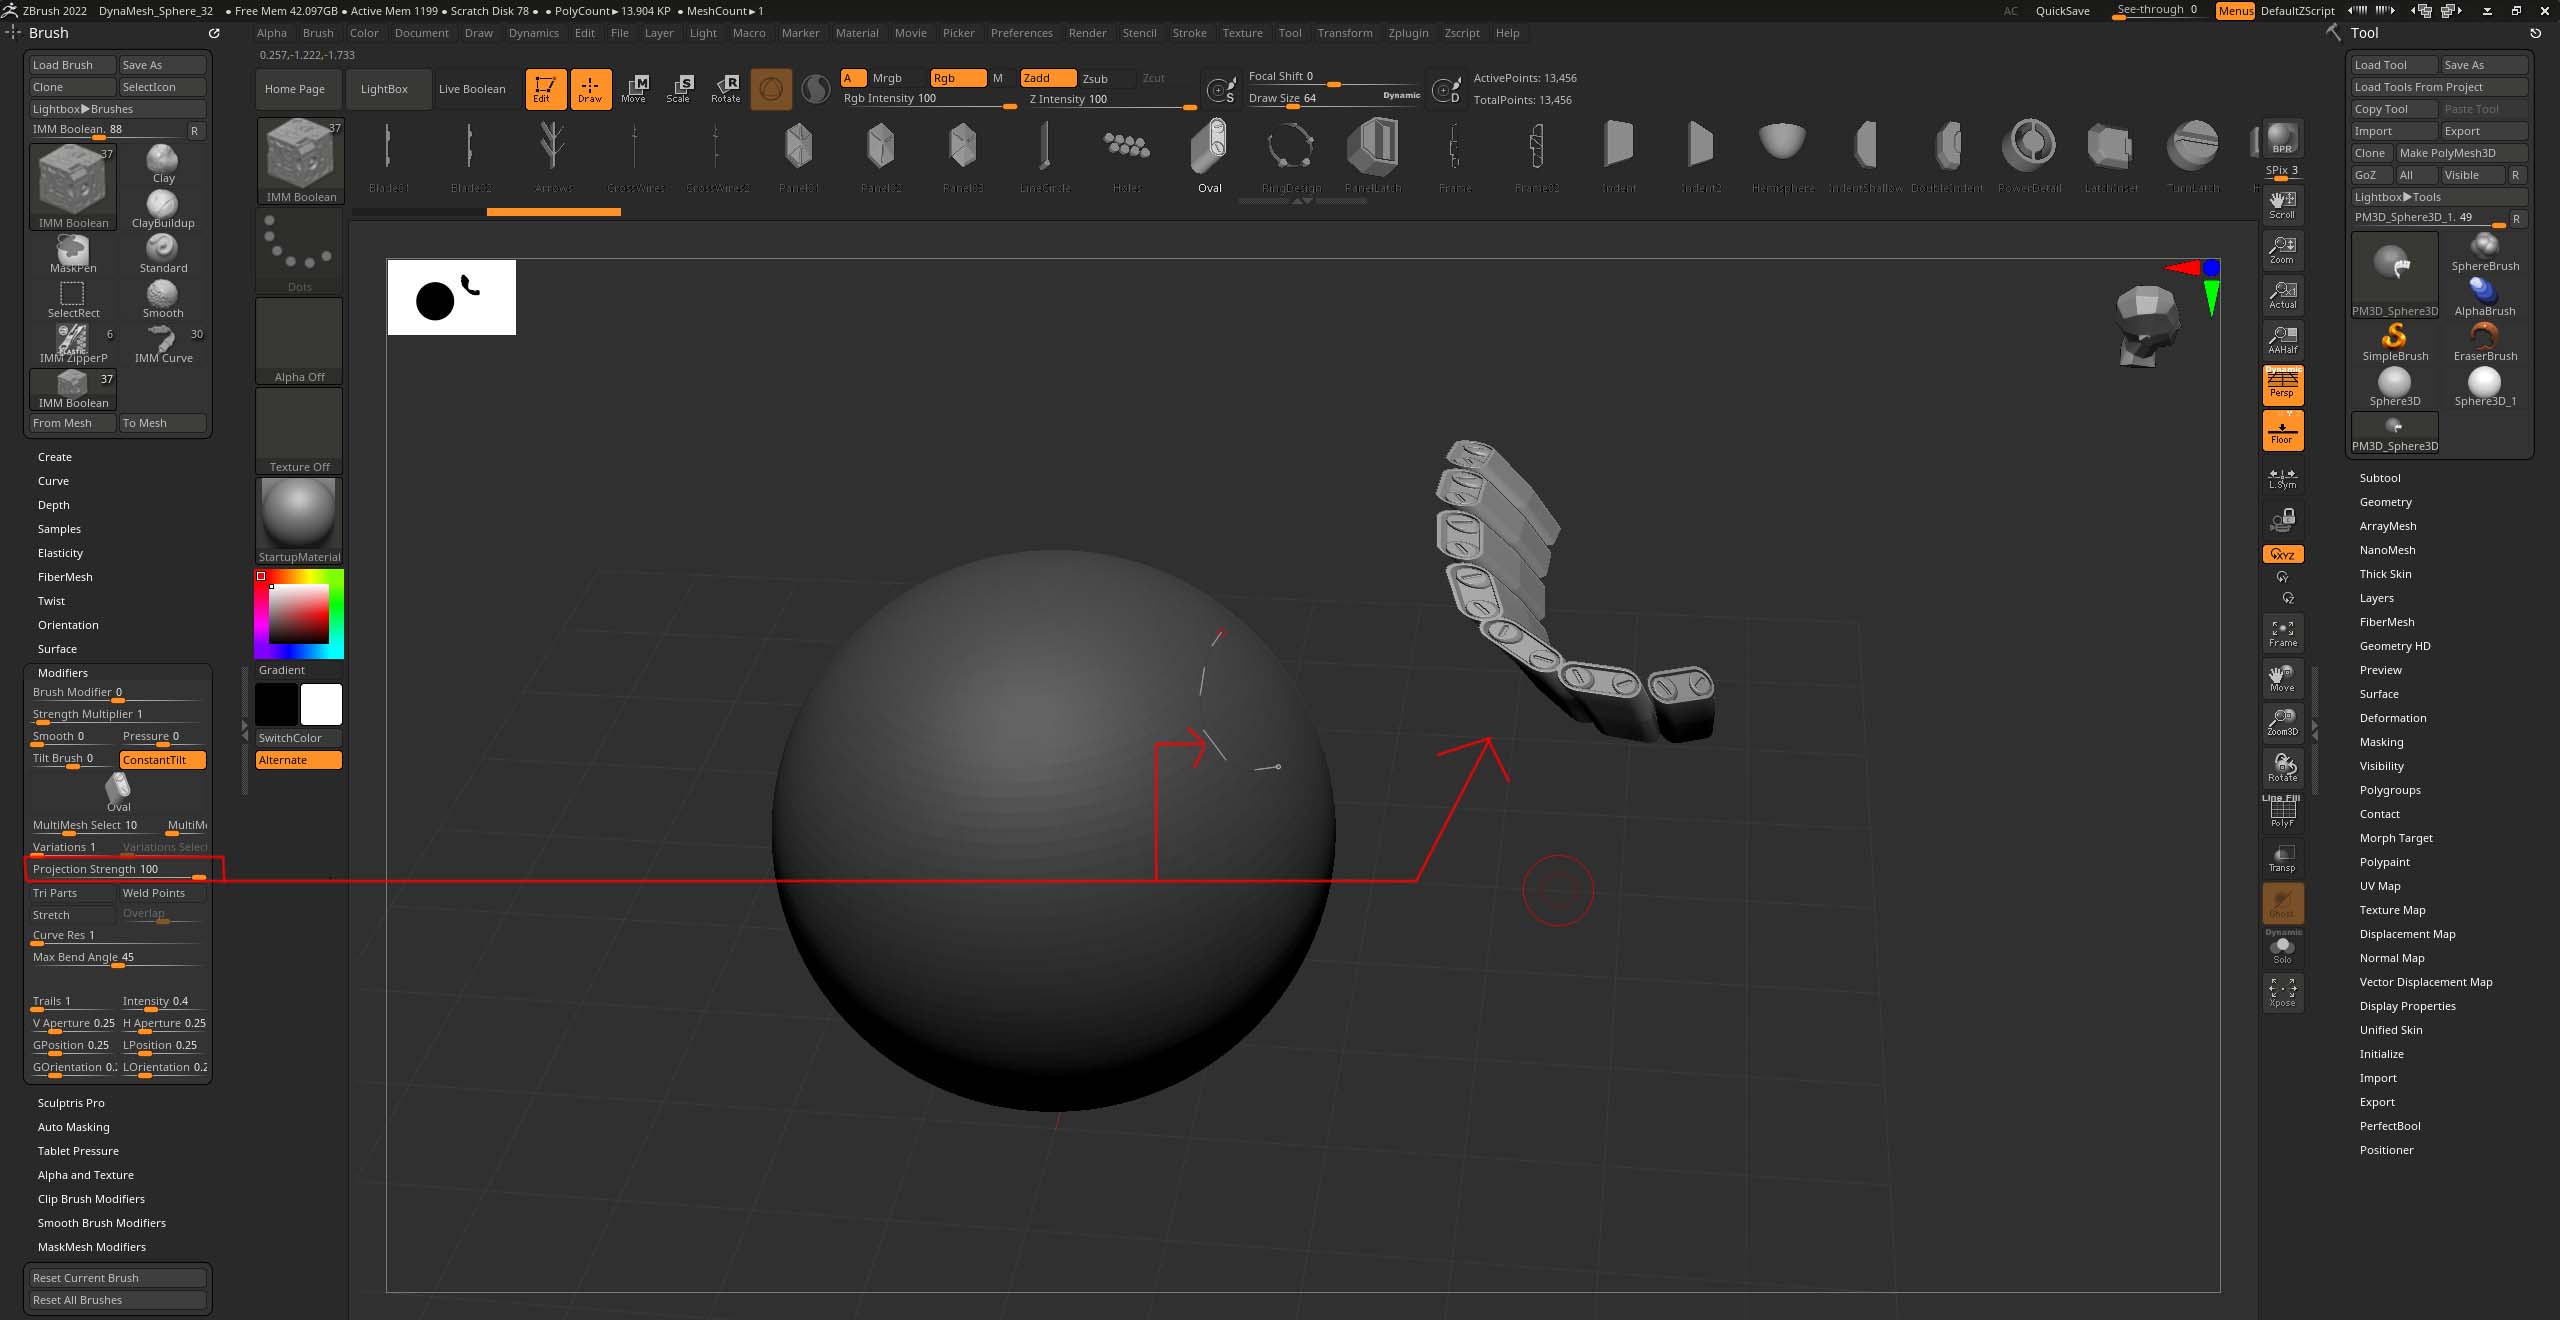Click the Xpose icon
Image resolution: width=2560 pixels, height=1320 pixels.
2282,992
